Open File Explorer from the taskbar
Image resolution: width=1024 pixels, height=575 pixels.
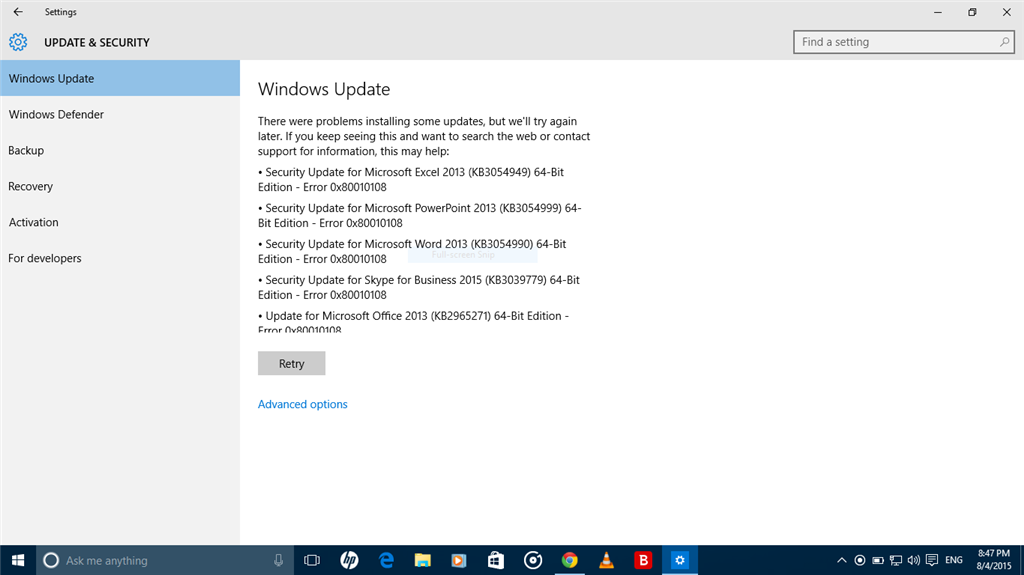point(423,561)
